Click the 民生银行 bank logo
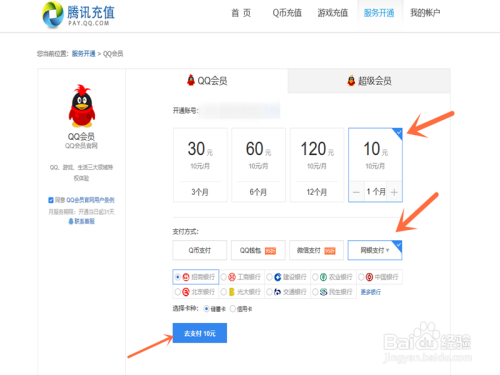This screenshot has height=375, width=500. [323, 292]
